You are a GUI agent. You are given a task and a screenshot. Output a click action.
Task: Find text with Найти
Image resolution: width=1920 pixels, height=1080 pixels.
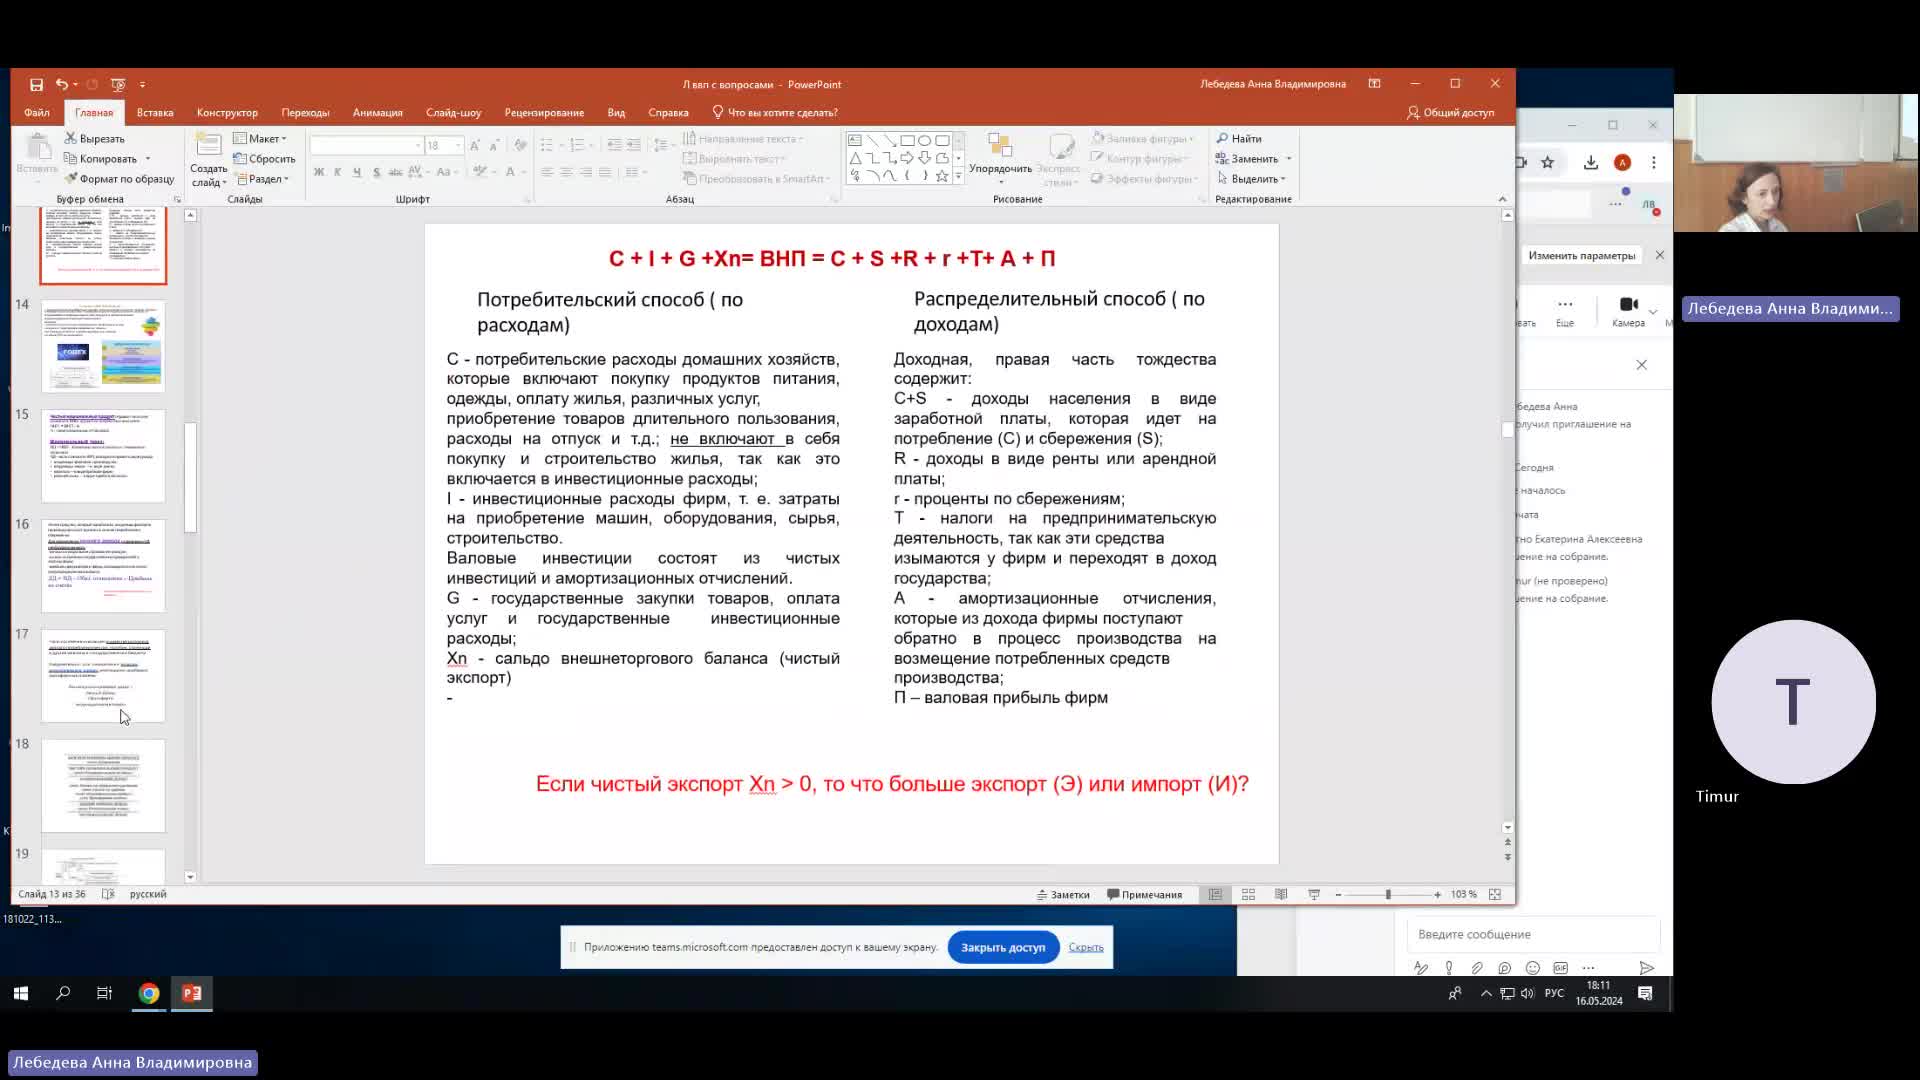click(1239, 139)
